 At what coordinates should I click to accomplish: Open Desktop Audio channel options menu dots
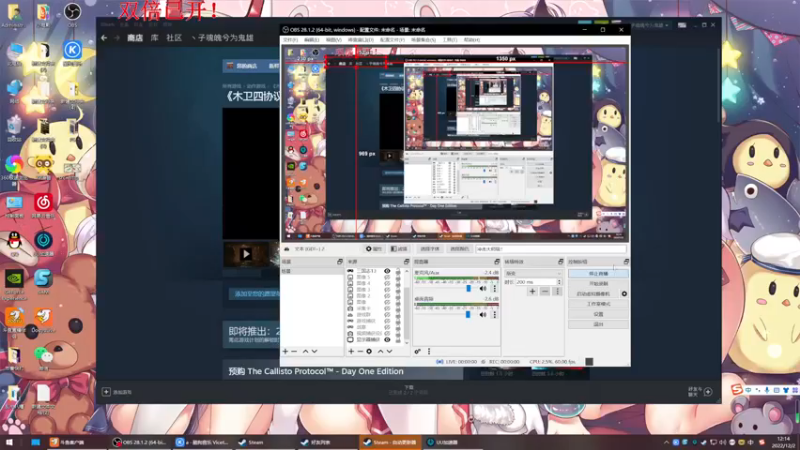coord(494,315)
